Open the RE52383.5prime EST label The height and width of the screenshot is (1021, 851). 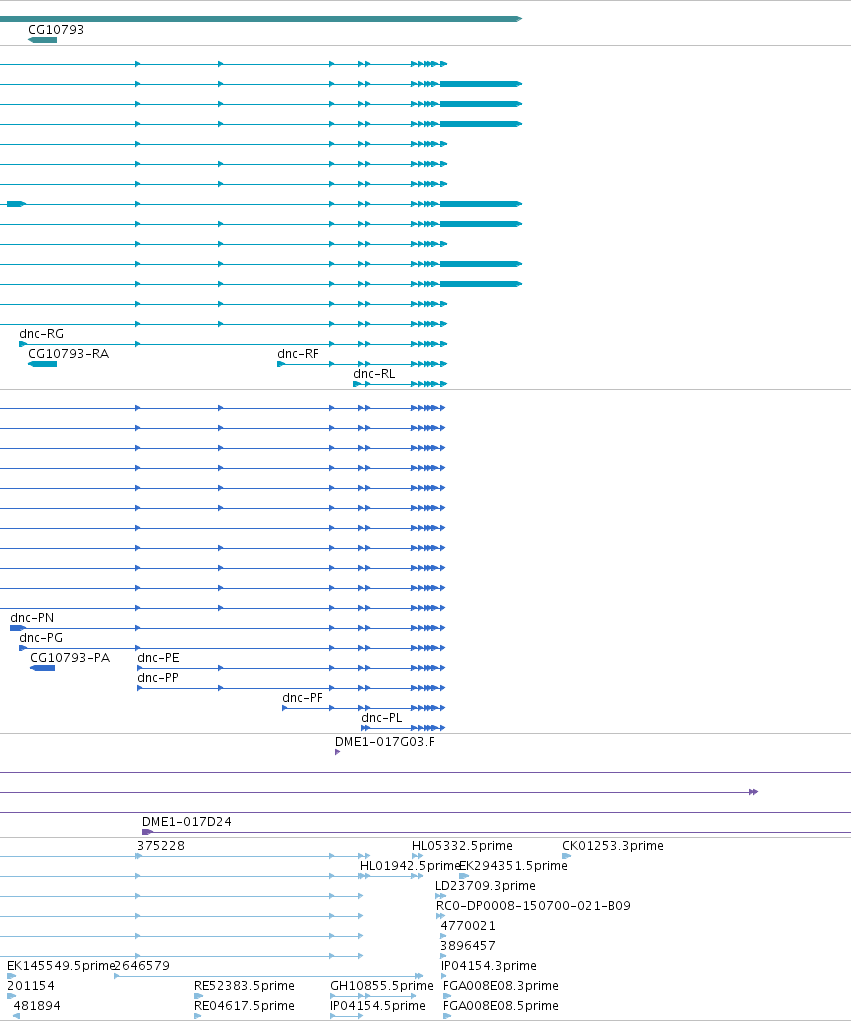point(244,986)
